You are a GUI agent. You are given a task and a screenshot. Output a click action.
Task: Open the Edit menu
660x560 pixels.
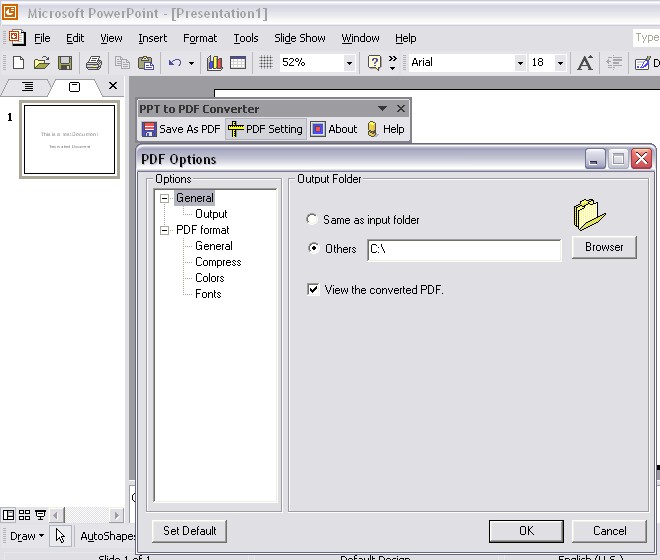click(75, 38)
